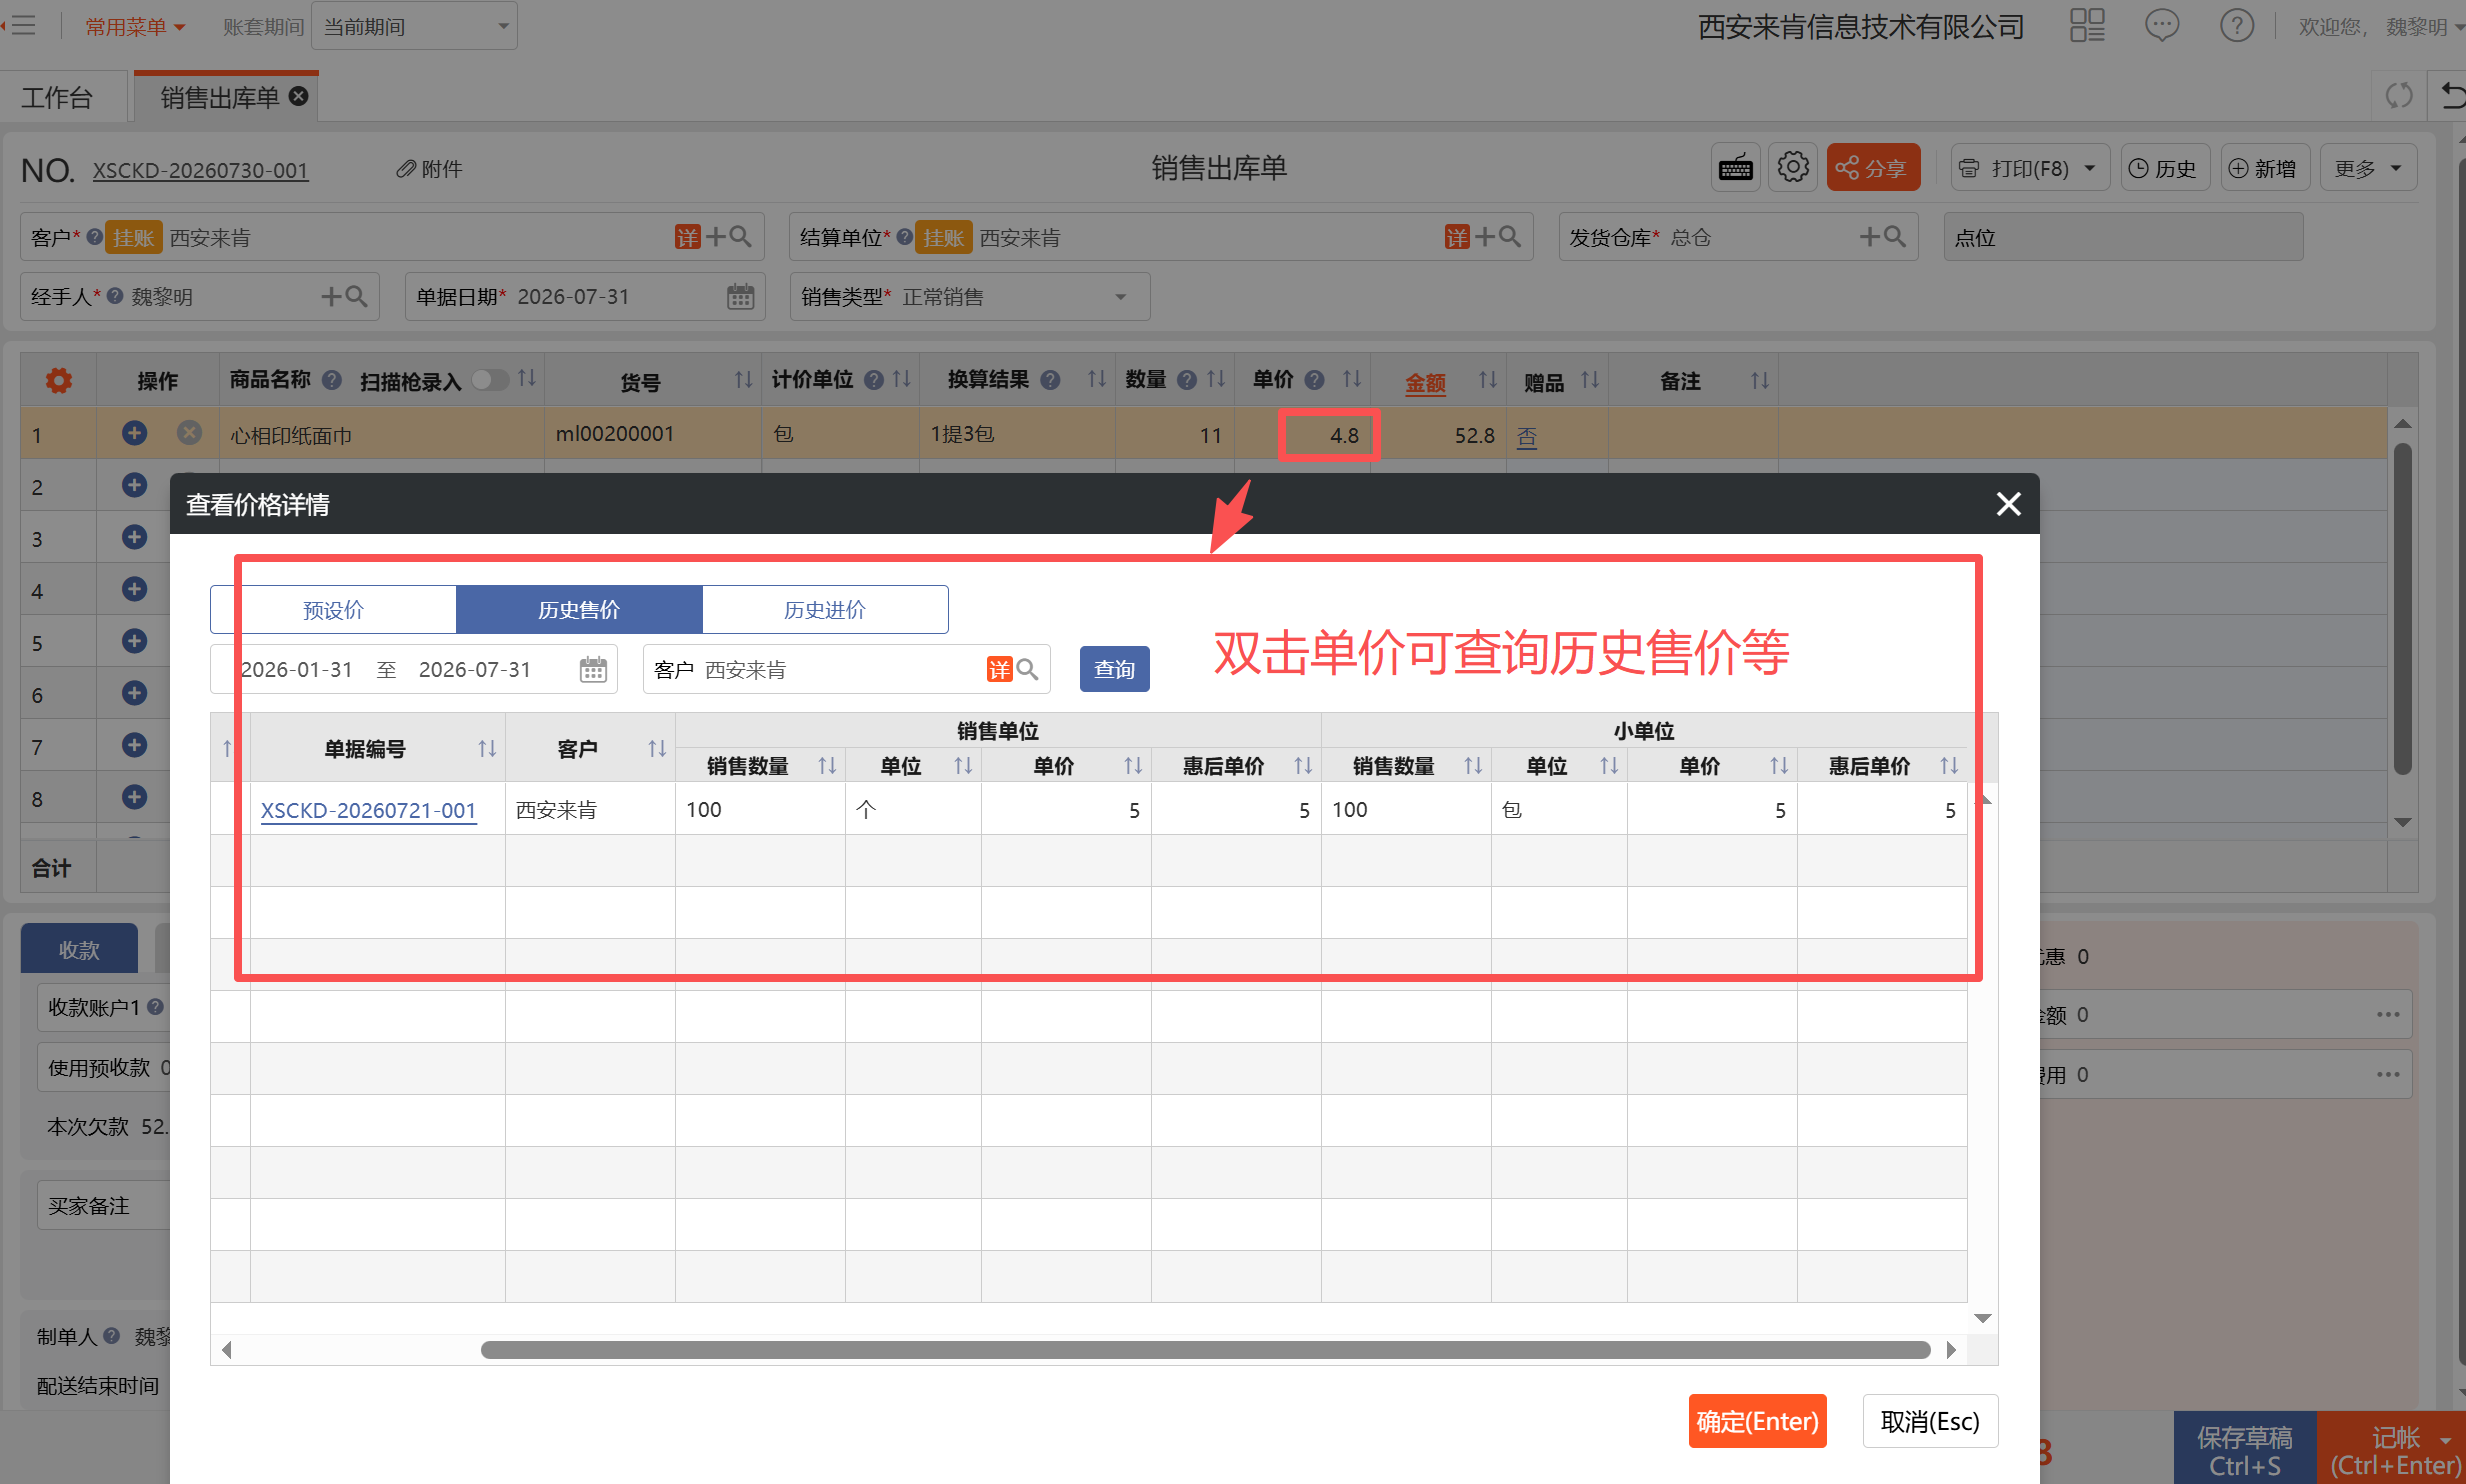Search 经手人 via magnifier icon
2466x1484 pixels.
356,297
